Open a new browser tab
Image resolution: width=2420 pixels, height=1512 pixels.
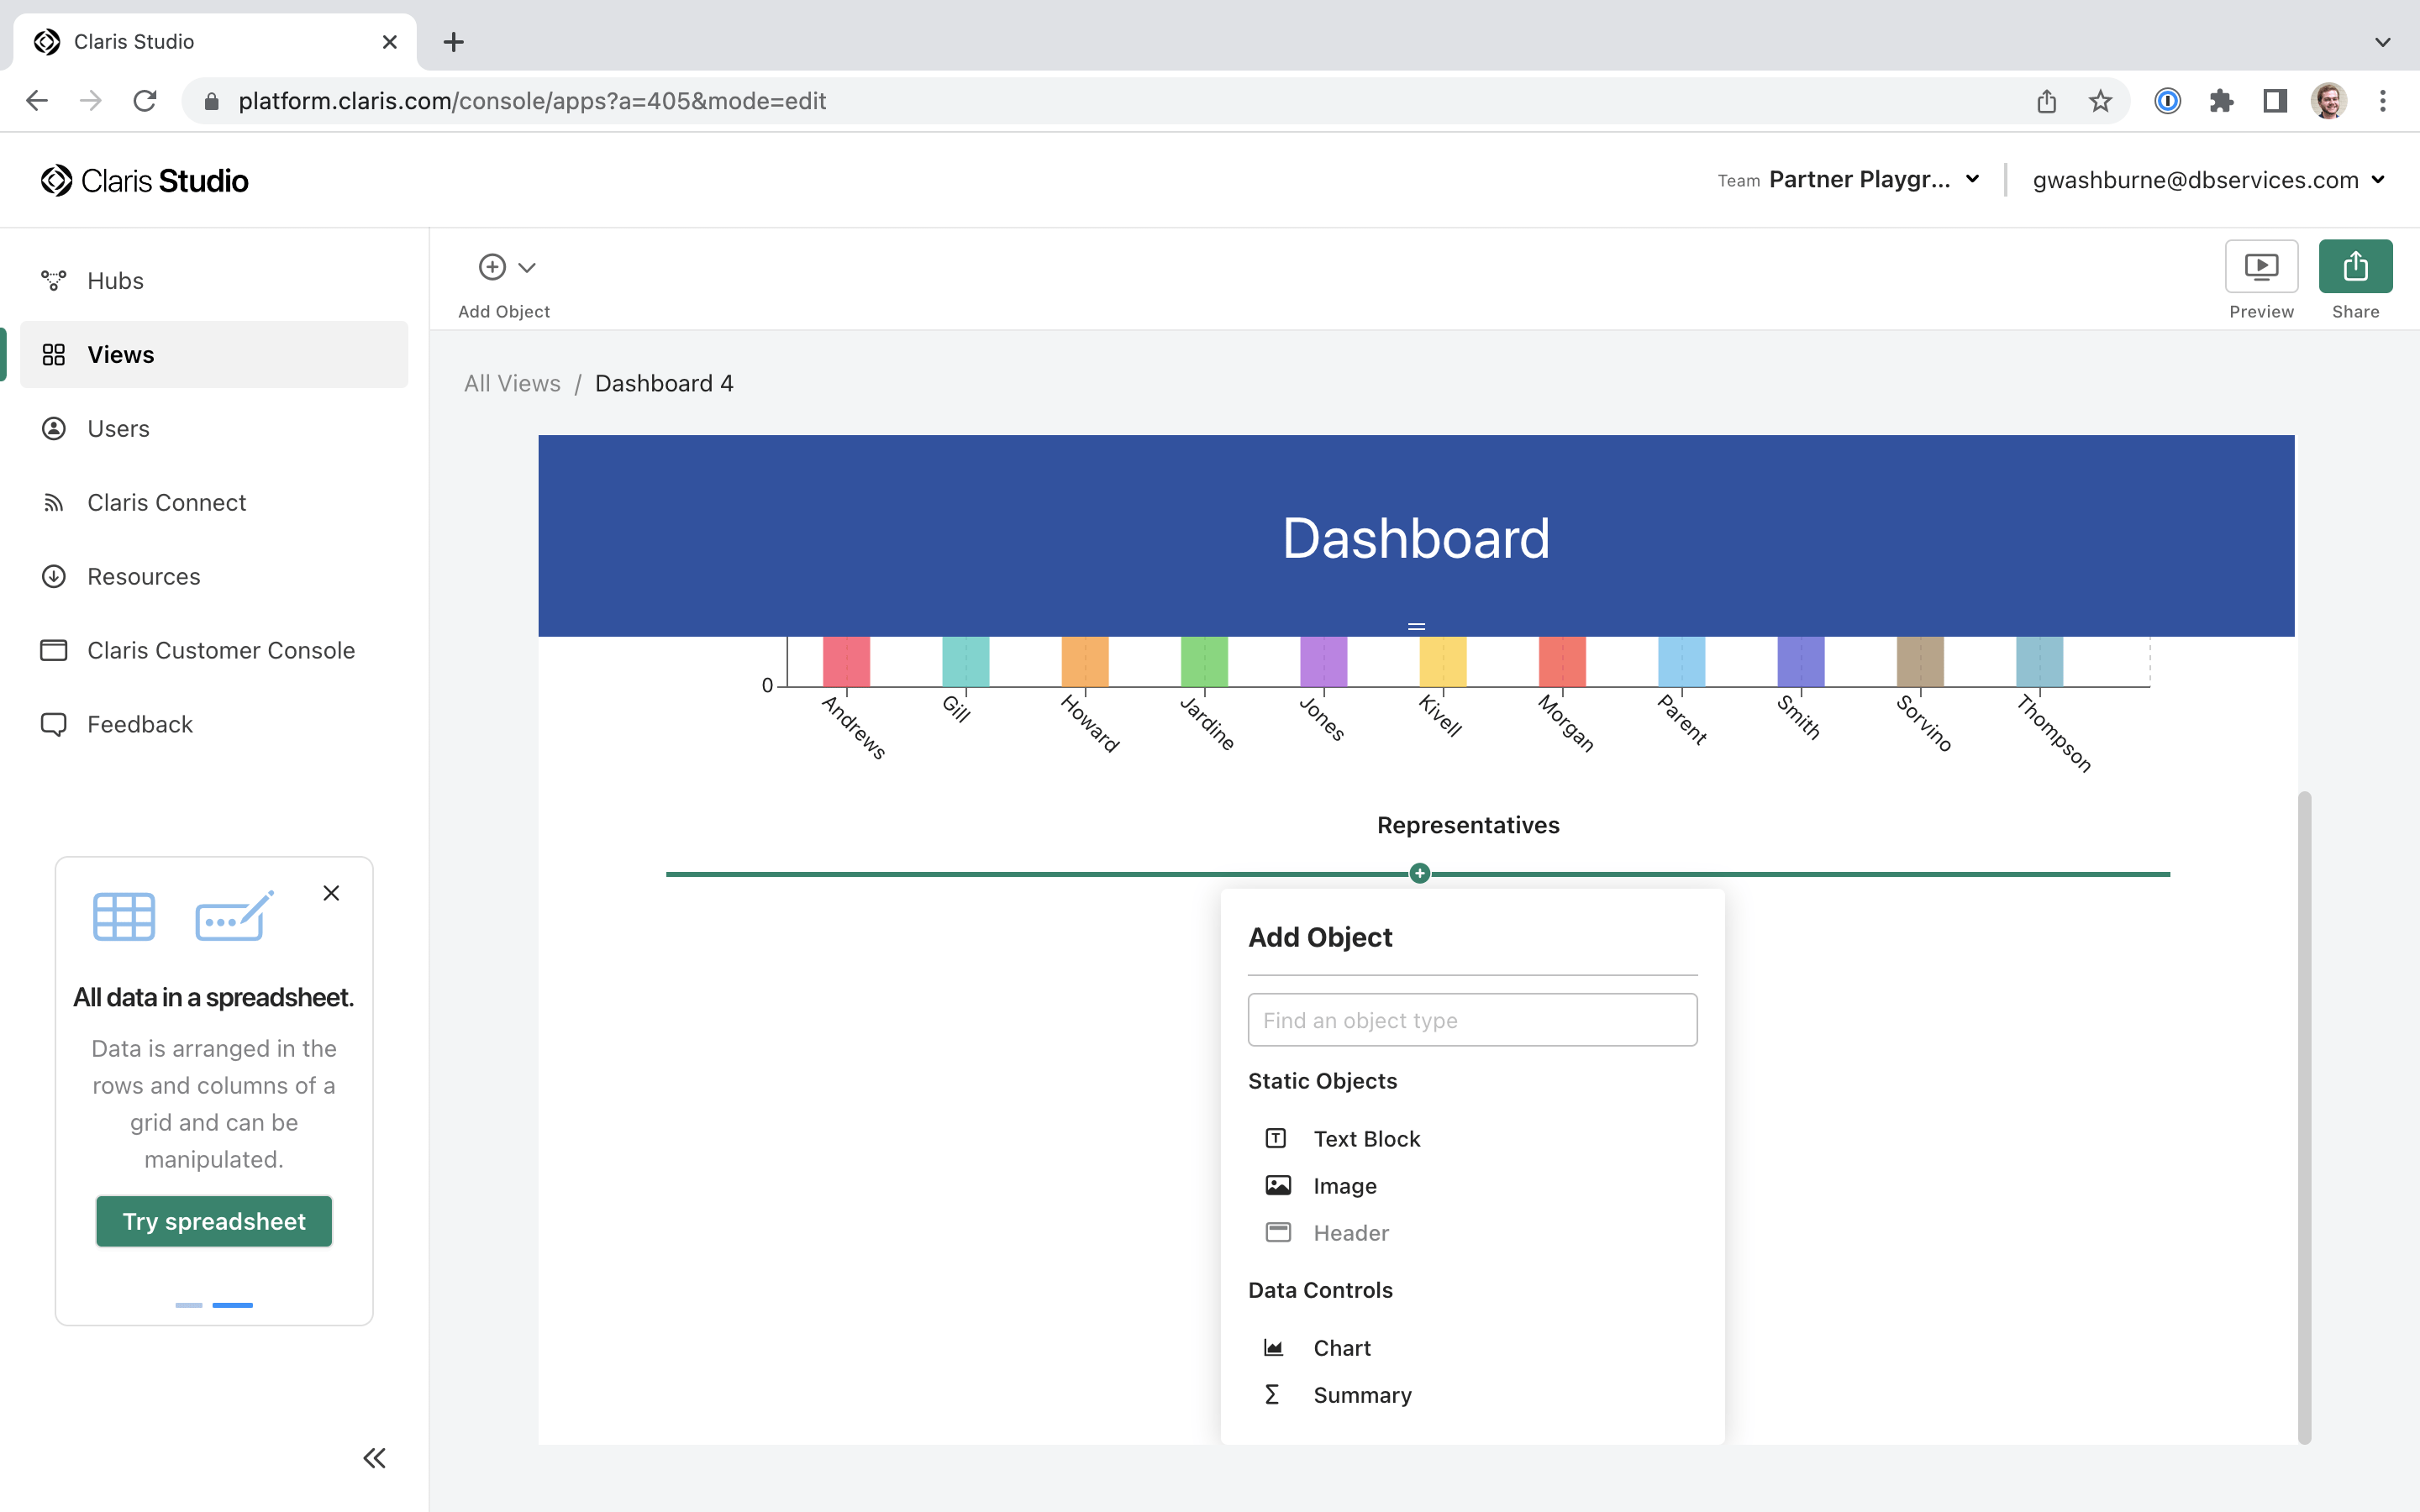coord(454,42)
